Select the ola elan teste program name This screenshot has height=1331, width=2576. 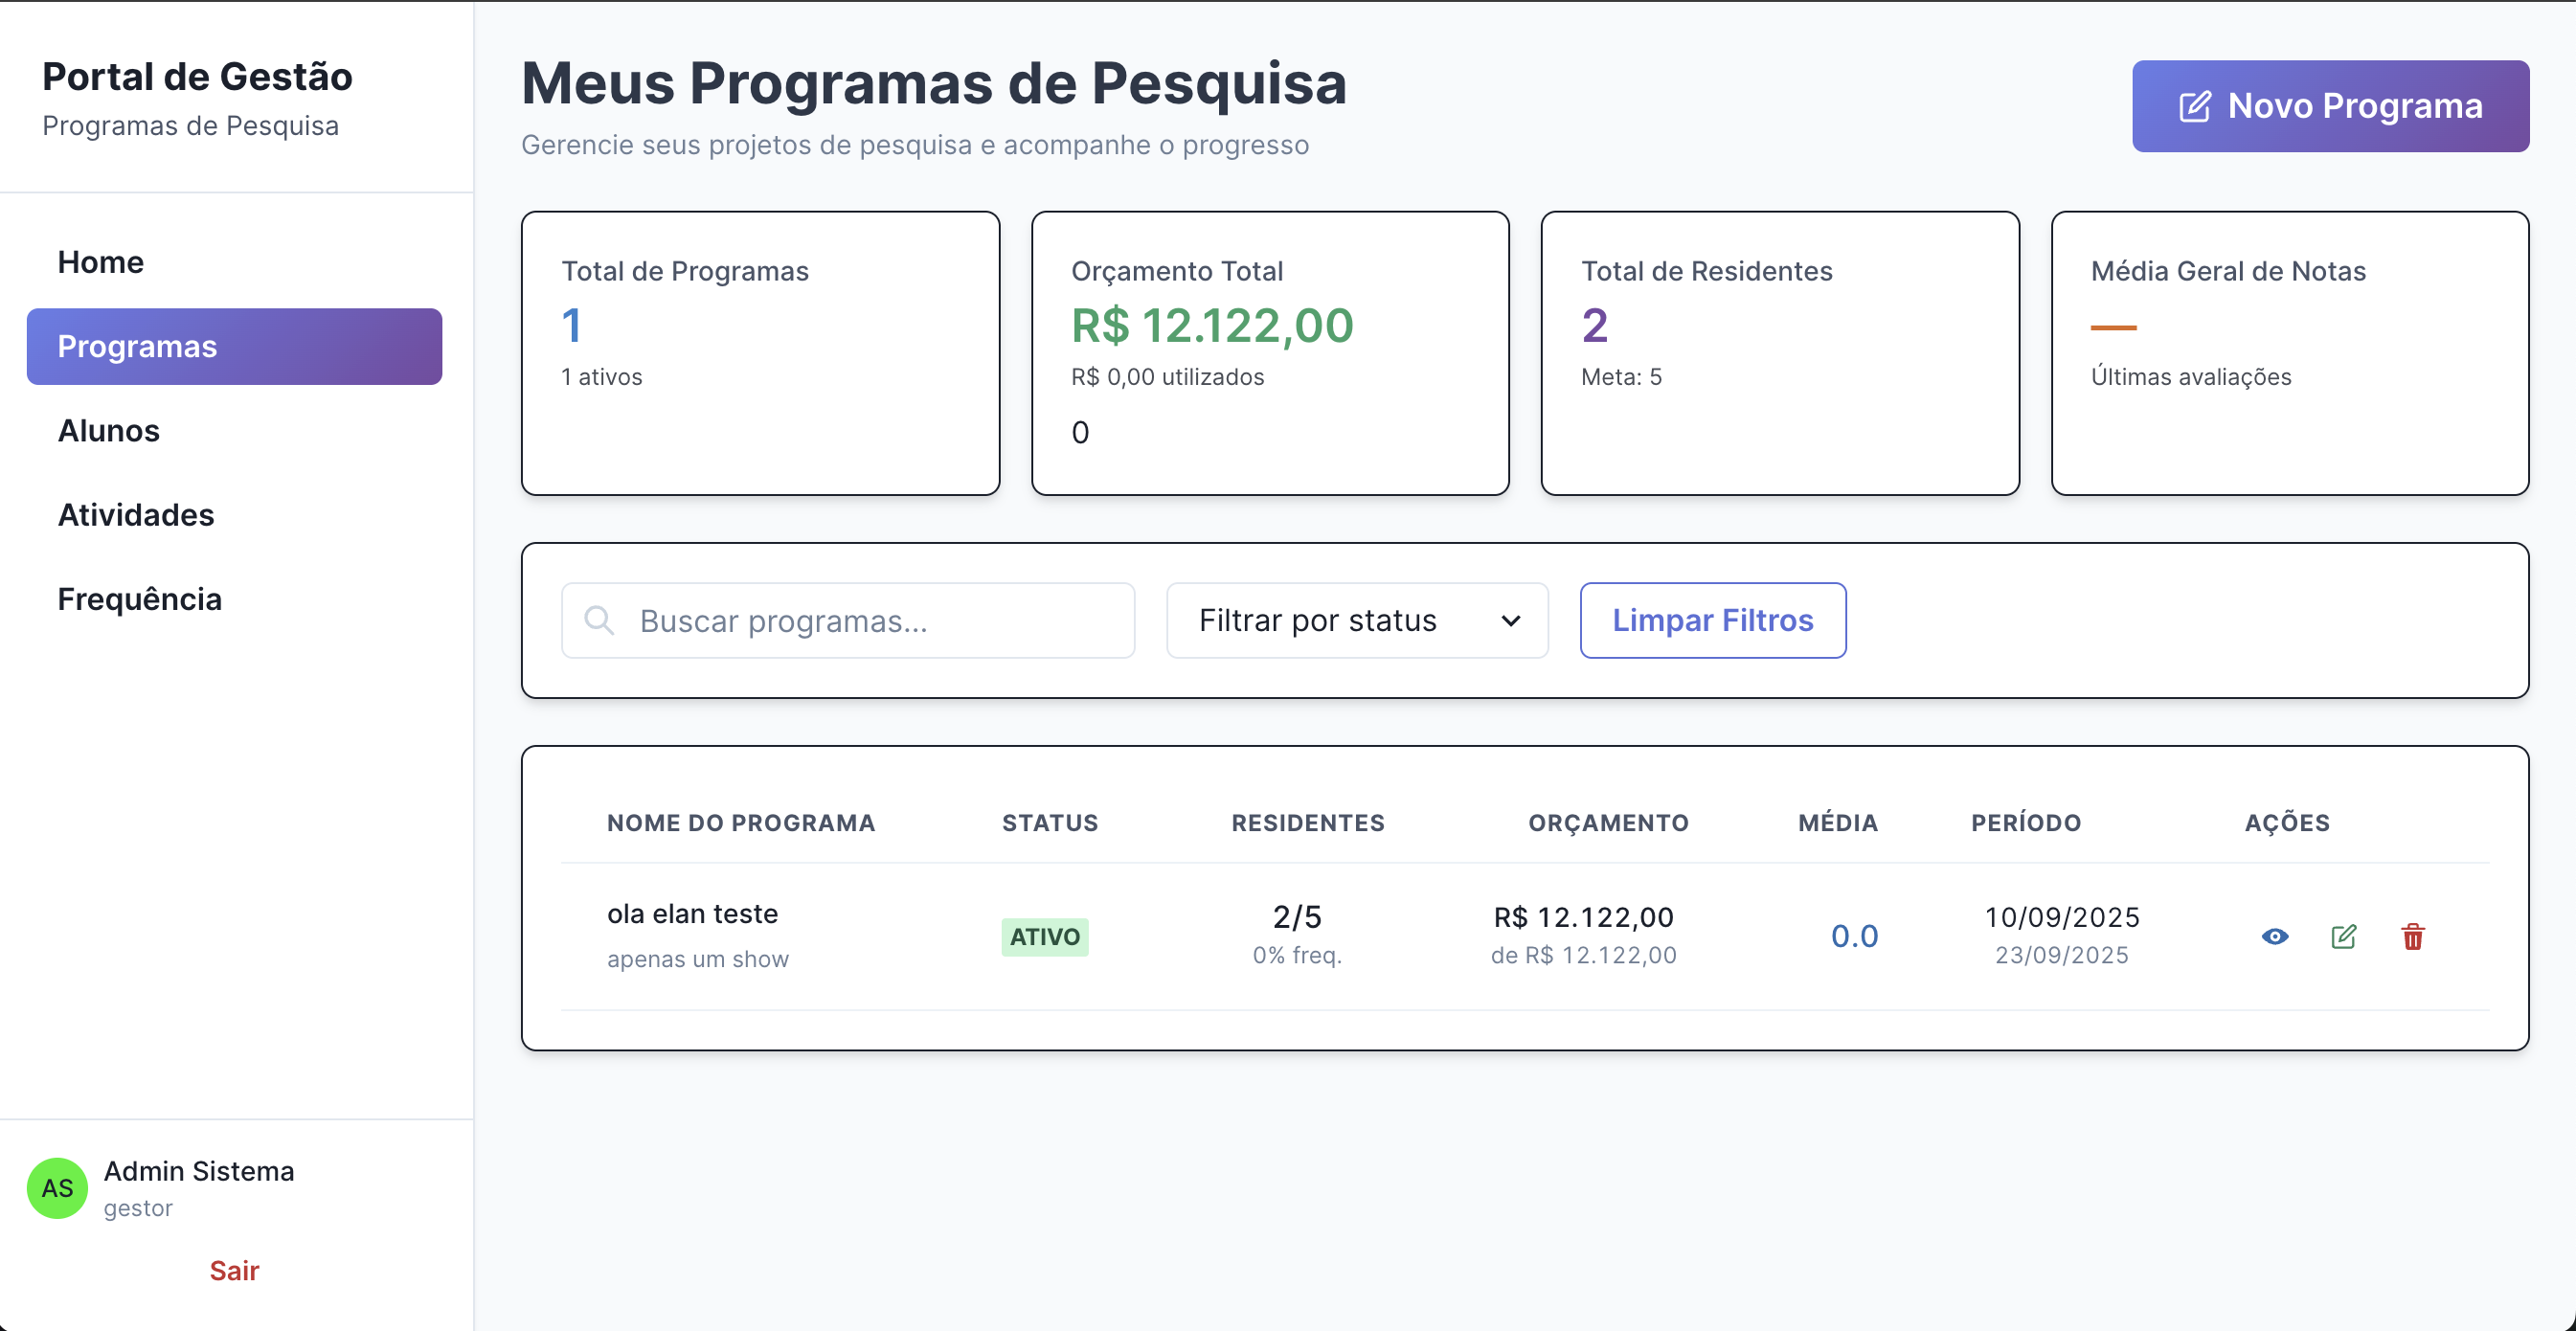click(x=692, y=913)
